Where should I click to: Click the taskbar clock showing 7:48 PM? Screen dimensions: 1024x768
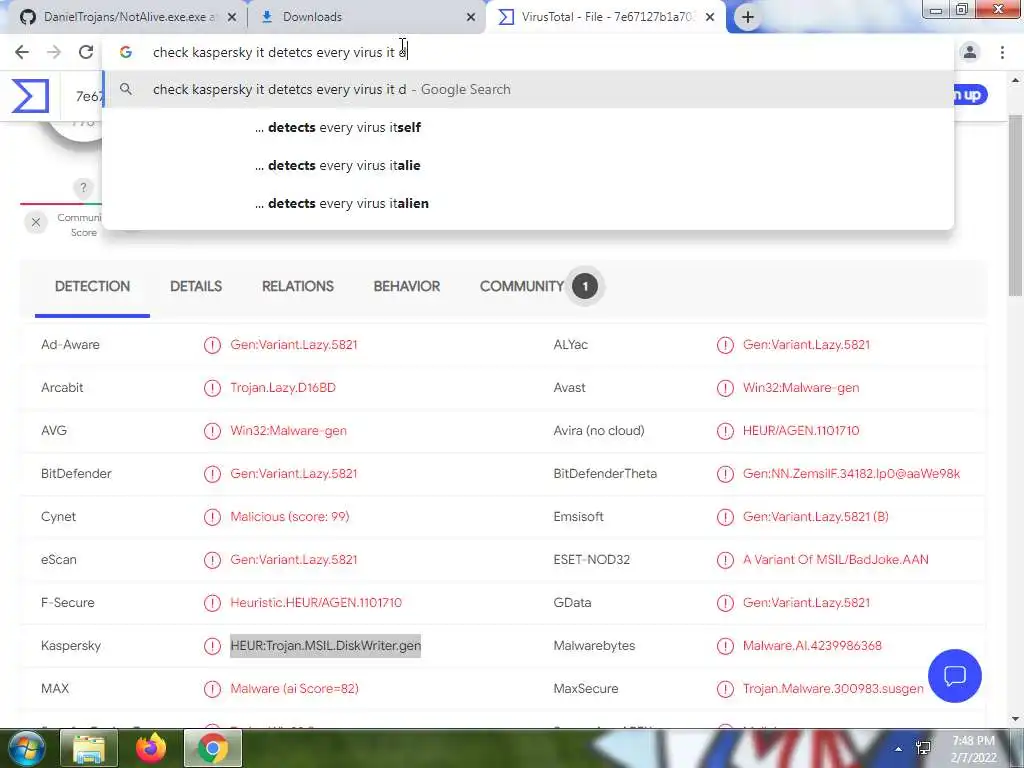pyautogui.click(x=973, y=749)
